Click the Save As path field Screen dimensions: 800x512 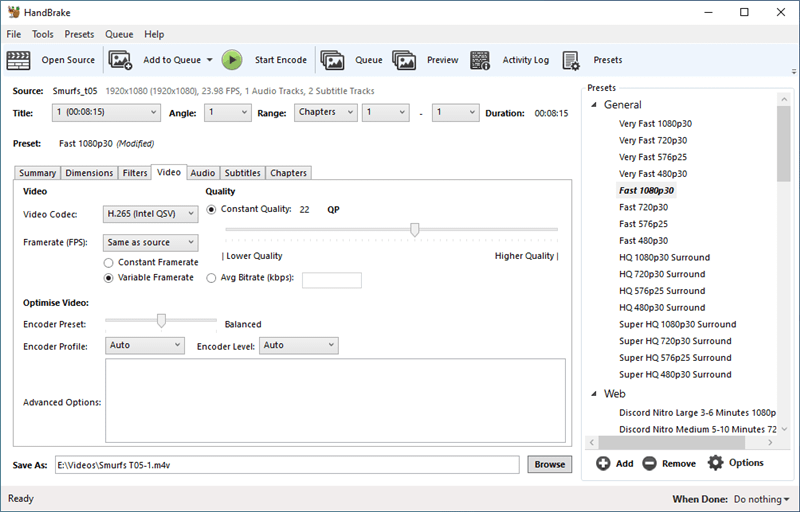[287, 465]
